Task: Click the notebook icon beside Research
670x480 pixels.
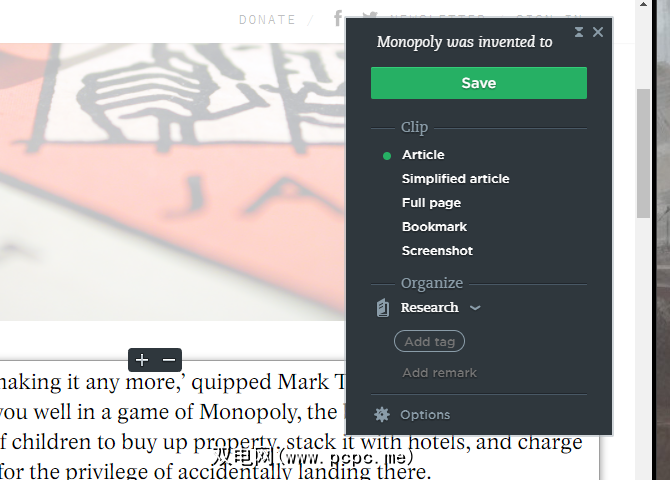Action: pos(382,308)
